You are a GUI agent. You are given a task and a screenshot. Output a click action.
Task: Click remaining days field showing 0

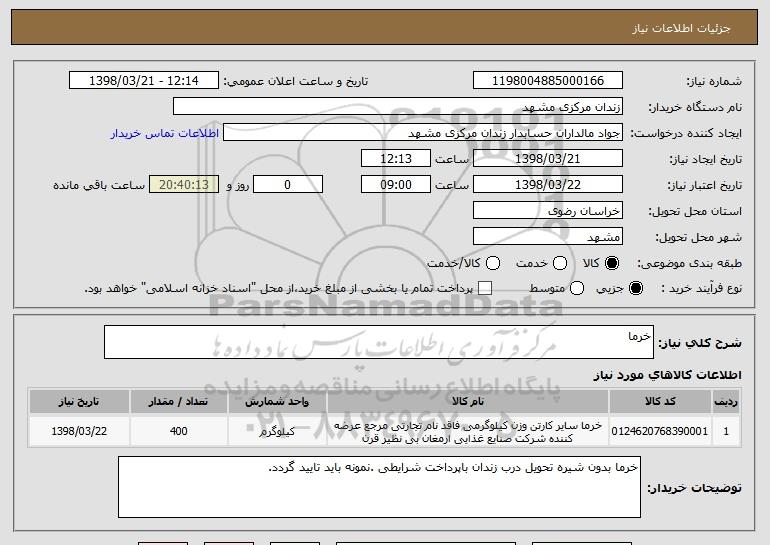288,185
